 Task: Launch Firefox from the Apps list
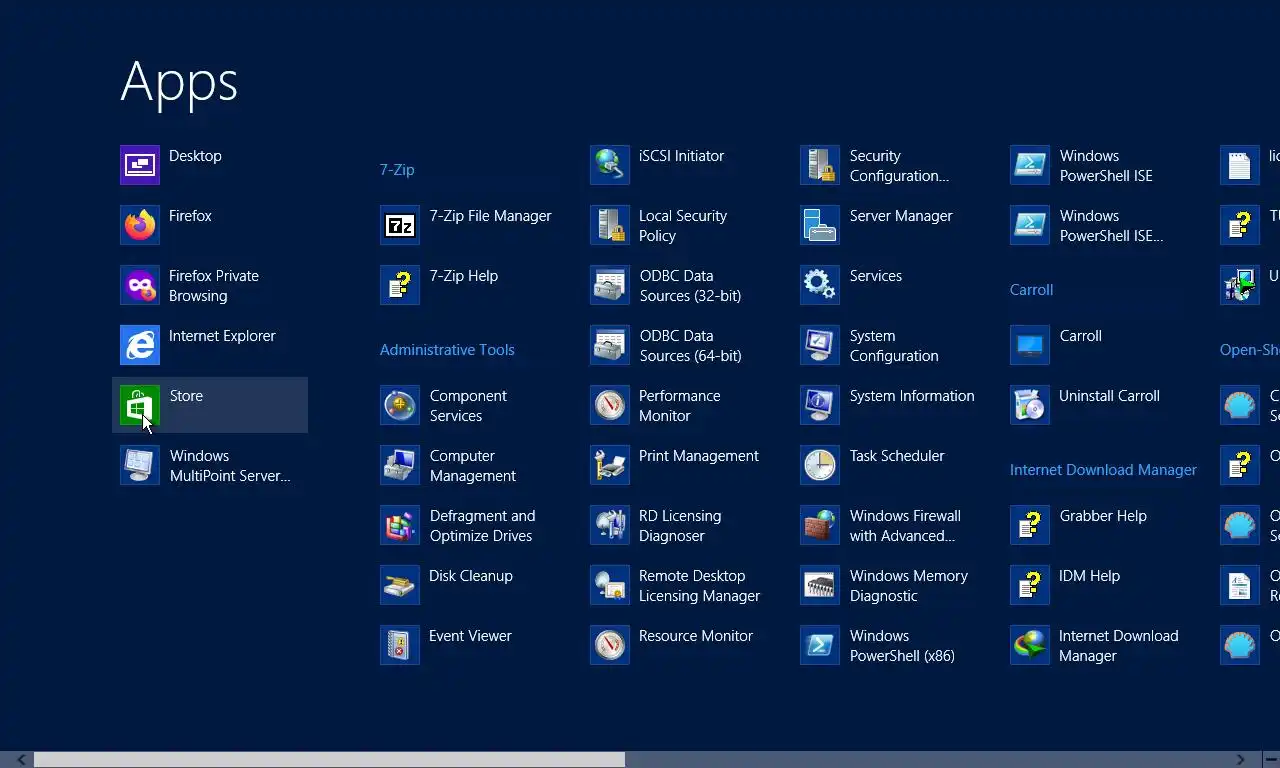[x=140, y=225]
